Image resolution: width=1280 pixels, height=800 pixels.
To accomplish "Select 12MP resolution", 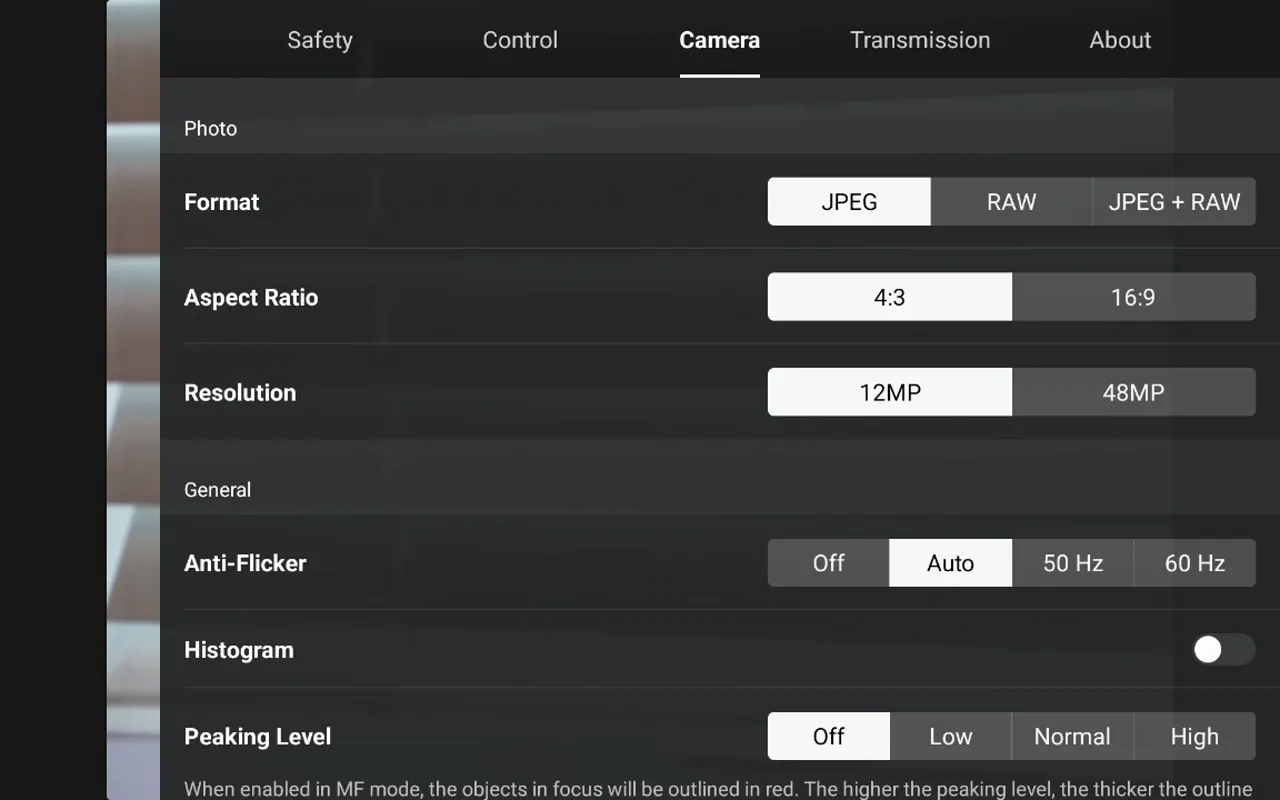I will pyautogui.click(x=889, y=391).
